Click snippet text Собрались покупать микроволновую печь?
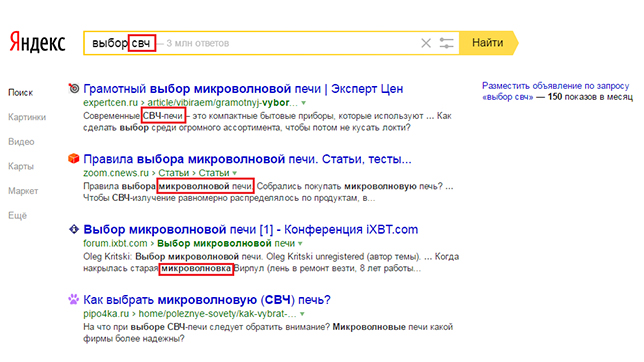The width and height of the screenshot is (644, 362). [350, 186]
